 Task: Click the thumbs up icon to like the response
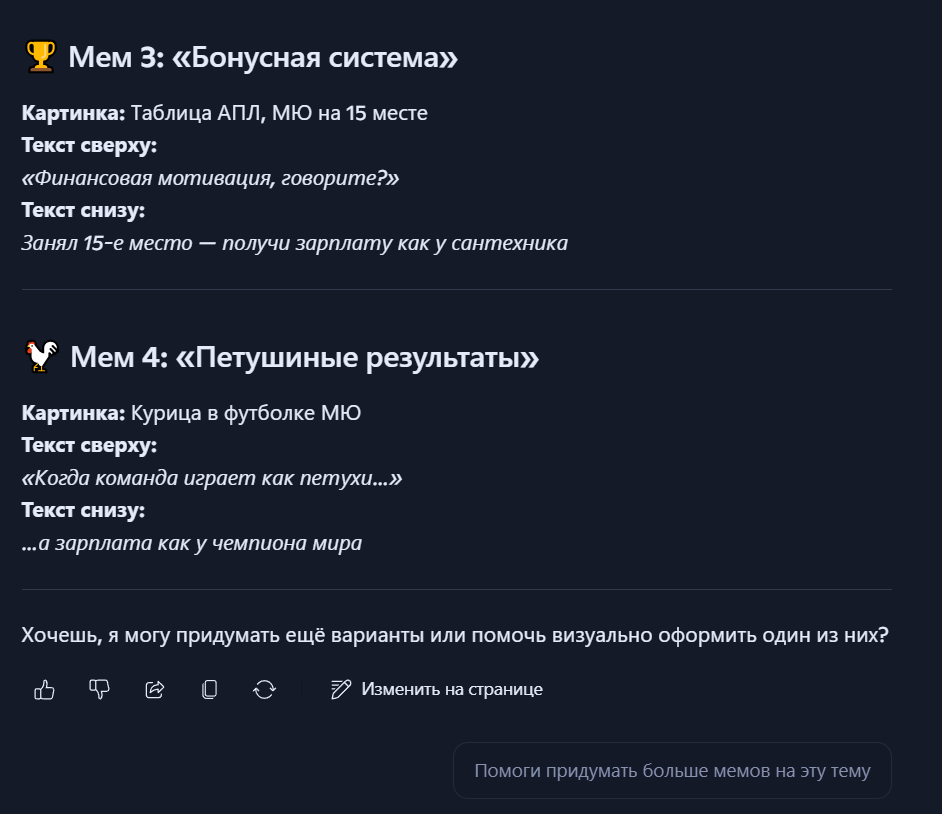pyautogui.click(x=44, y=689)
